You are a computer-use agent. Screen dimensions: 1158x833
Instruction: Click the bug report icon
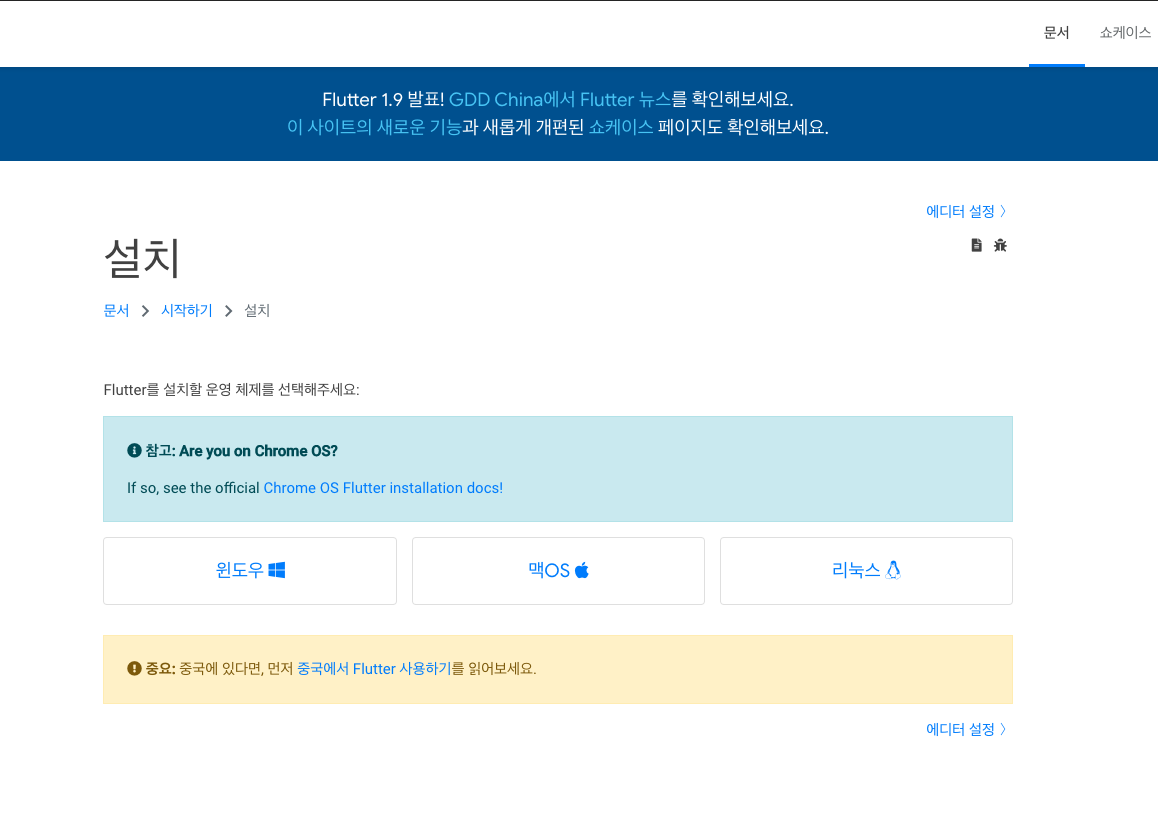coord(1000,245)
